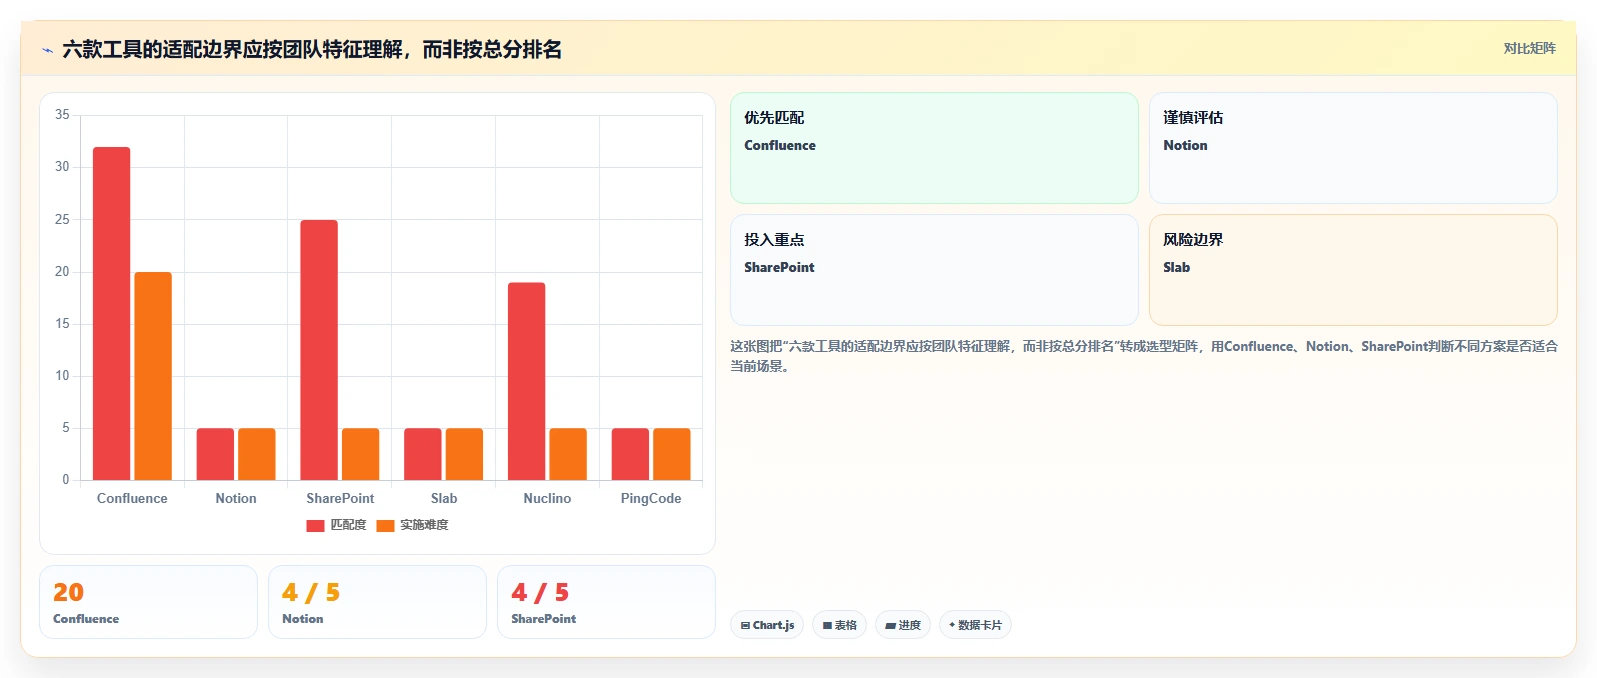This screenshot has height=678, width=1597.
Task: Open the Confluence stat card showing 20
Action: tap(148, 602)
